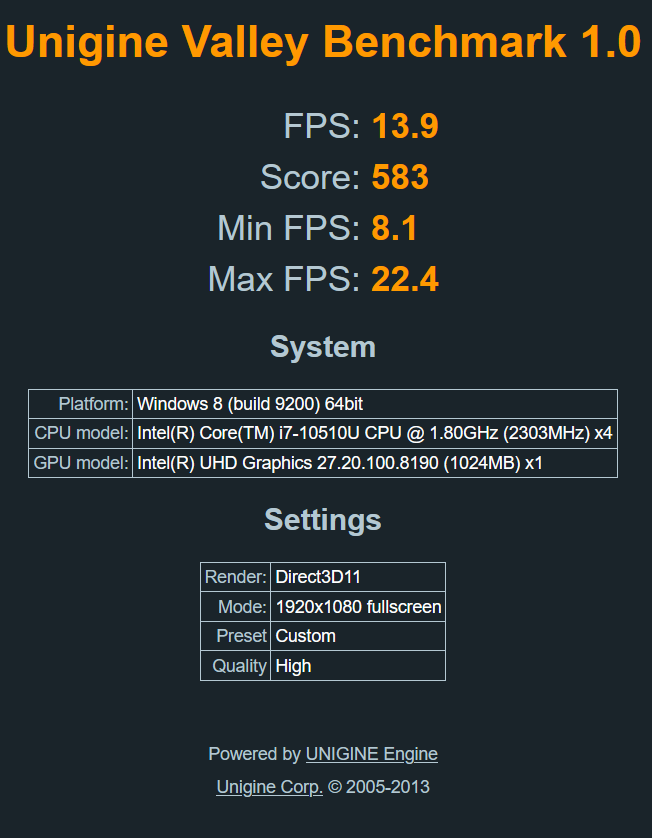Viewport: 652px width, 838px height.
Task: Open the UNIGINE Engine link
Action: [371, 754]
